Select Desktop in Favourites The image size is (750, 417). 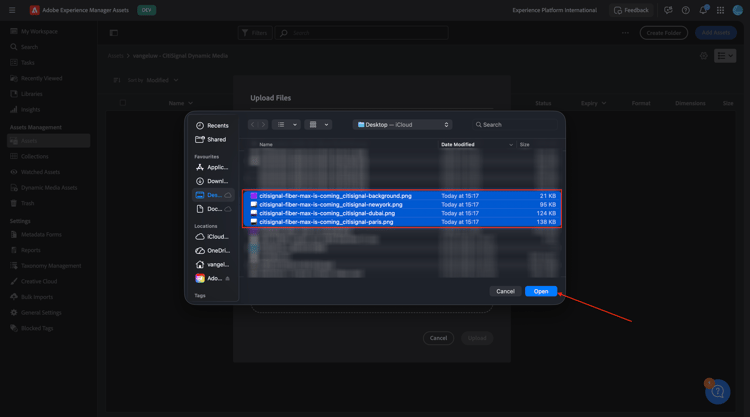tap(213, 195)
